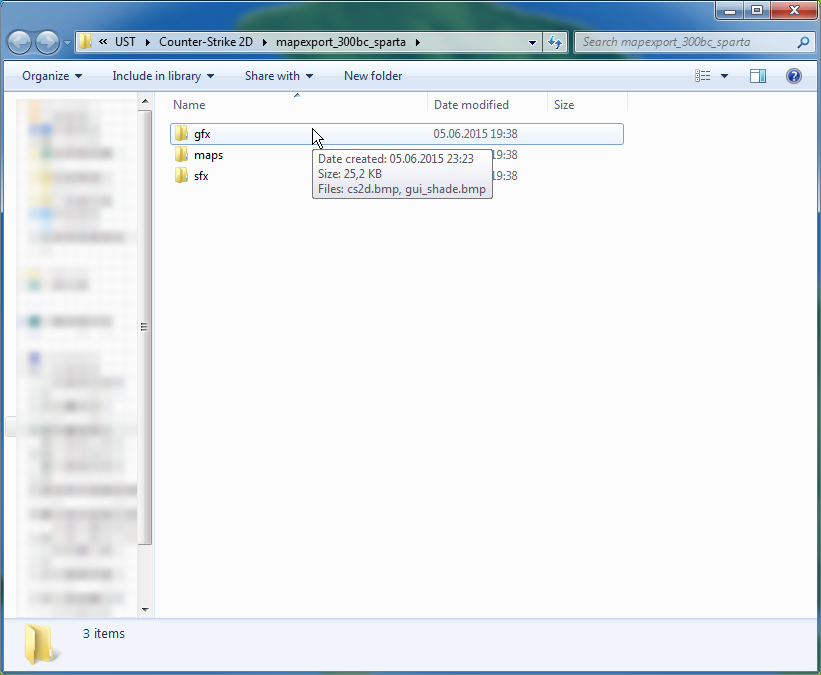Open the Organize menu
This screenshot has width=821, height=675.
[52, 76]
